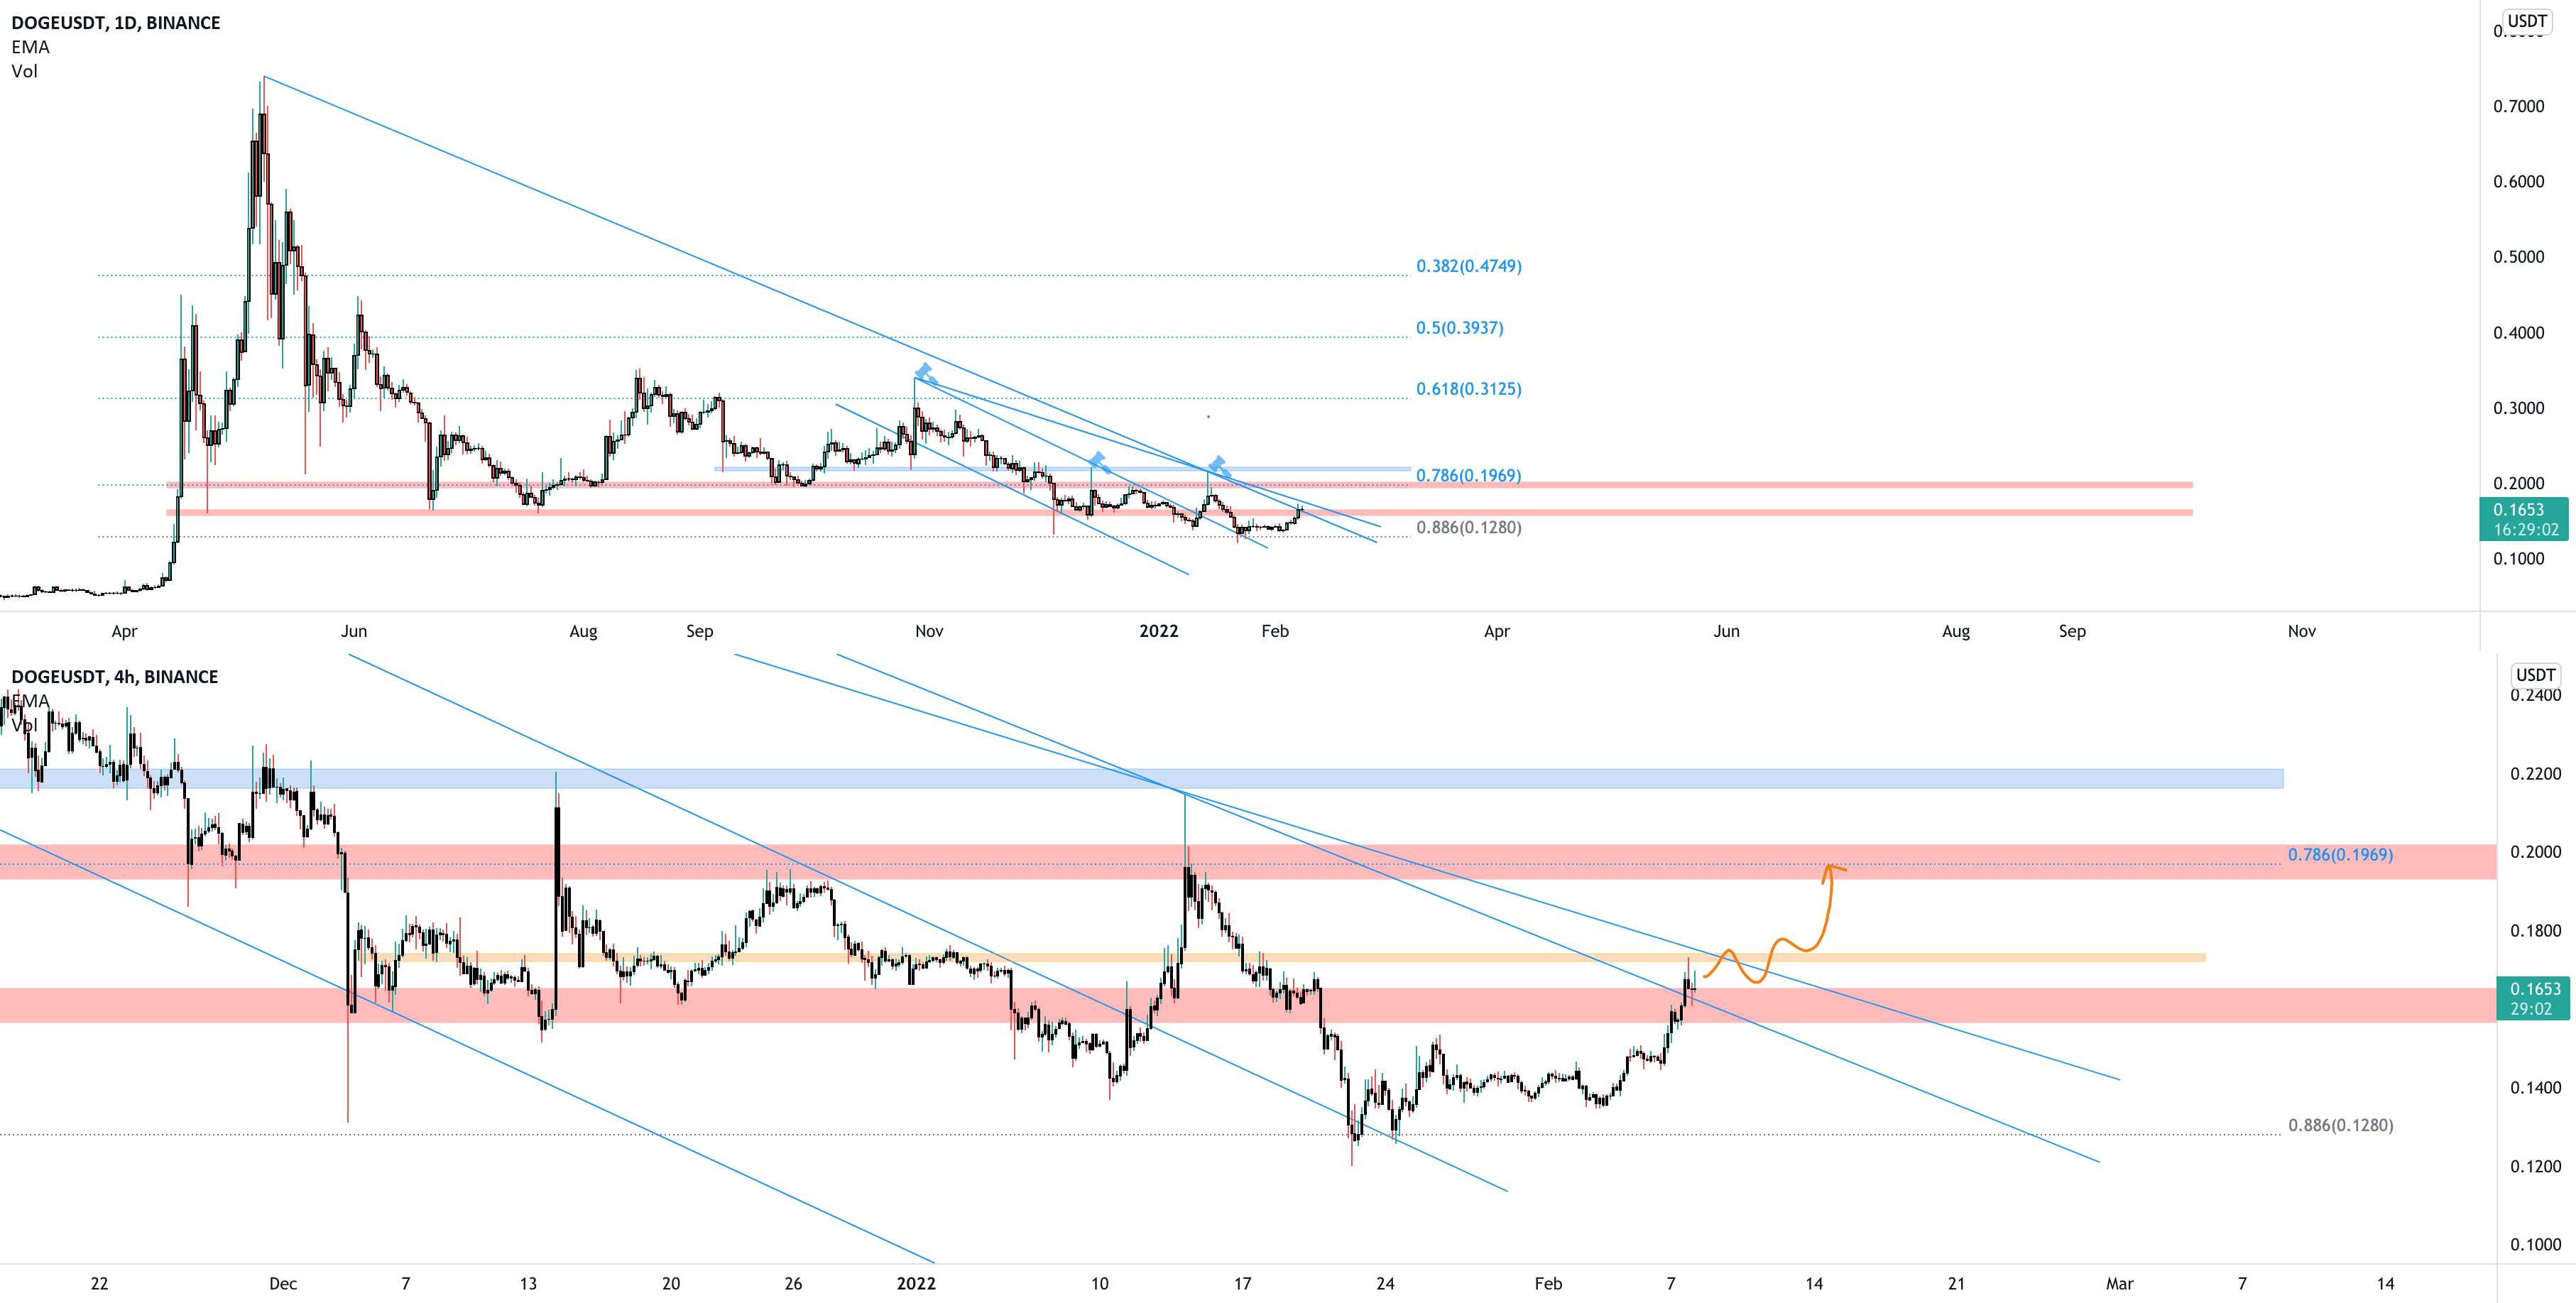Click the 17 label on 4h time axis
The height and width of the screenshot is (1303, 2576).
tap(1242, 1284)
